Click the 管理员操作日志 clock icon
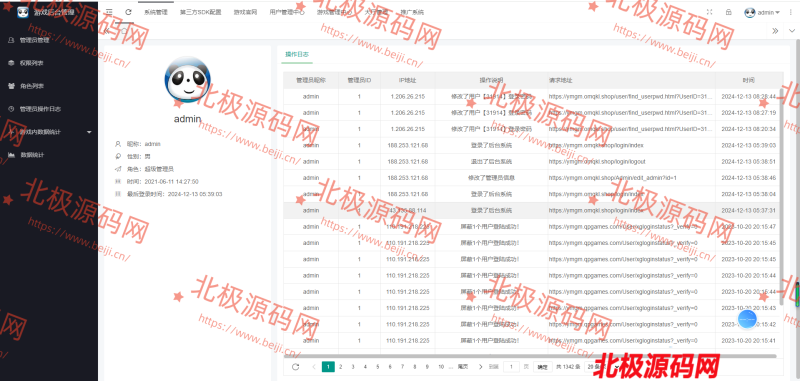The image size is (800, 381). (11, 109)
